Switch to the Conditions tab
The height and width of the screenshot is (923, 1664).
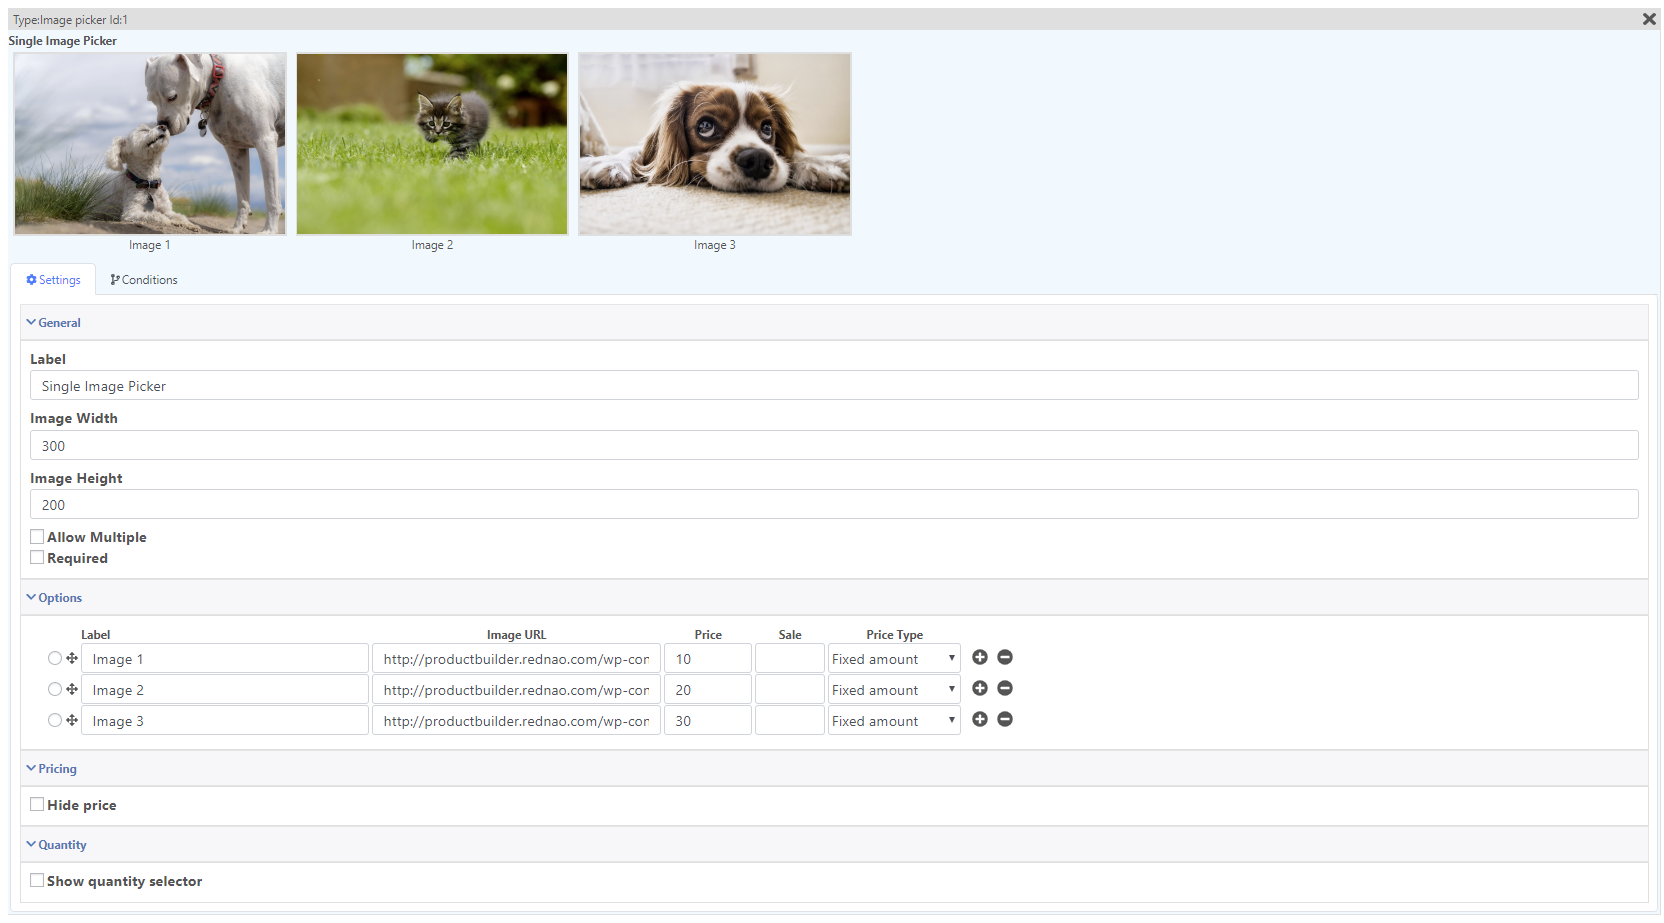coord(144,280)
